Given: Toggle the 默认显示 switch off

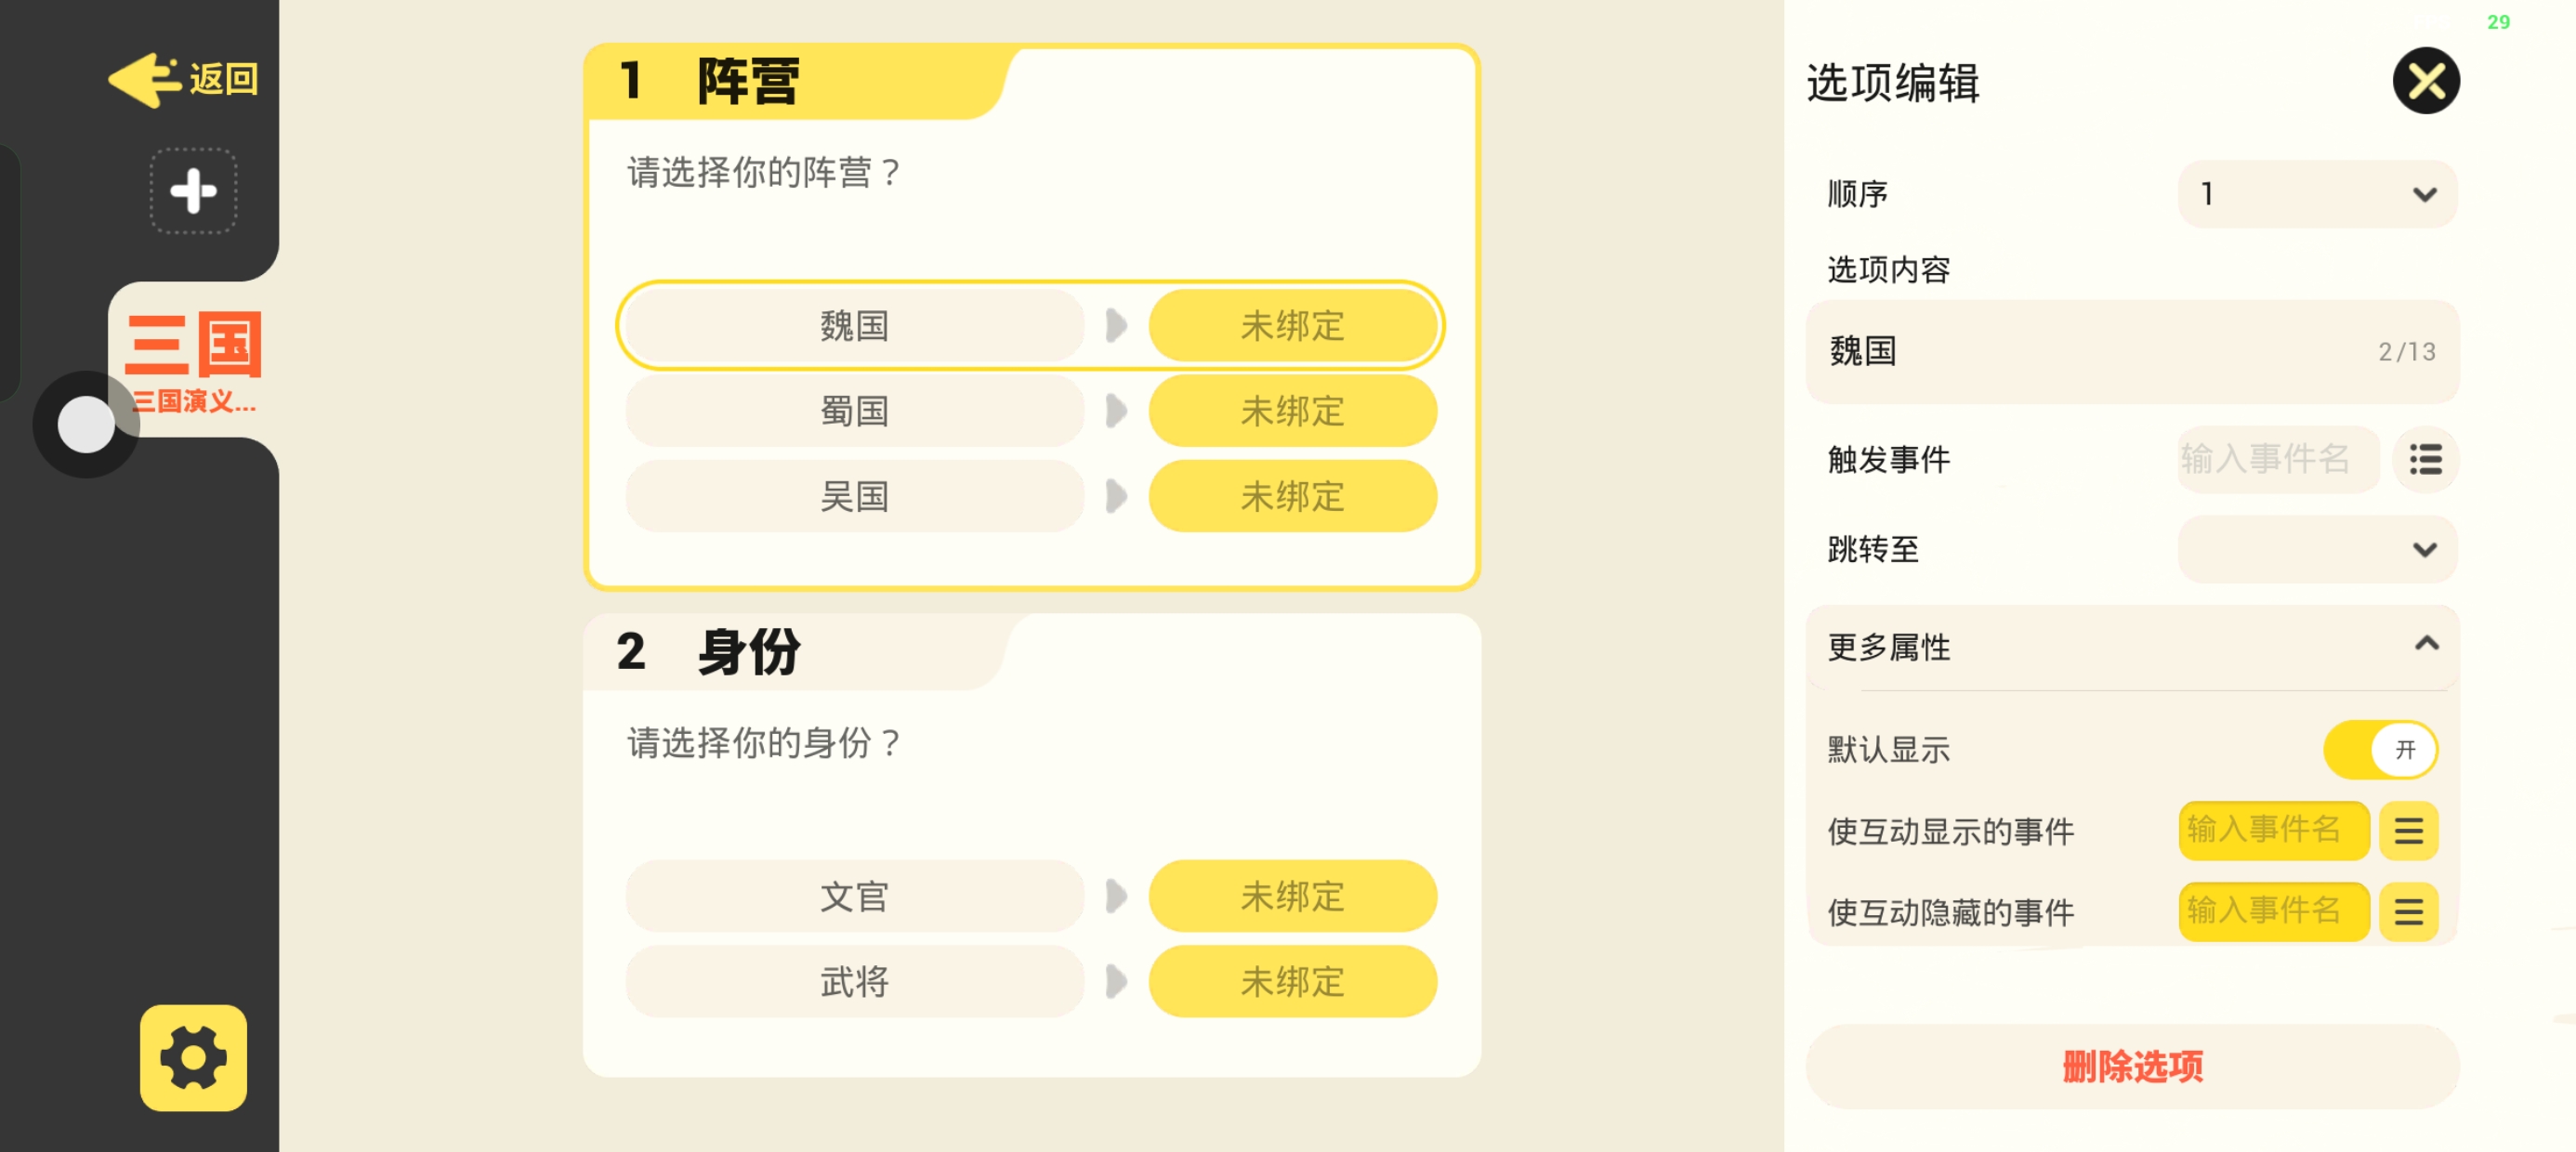Looking at the screenshot, I should 2380,750.
